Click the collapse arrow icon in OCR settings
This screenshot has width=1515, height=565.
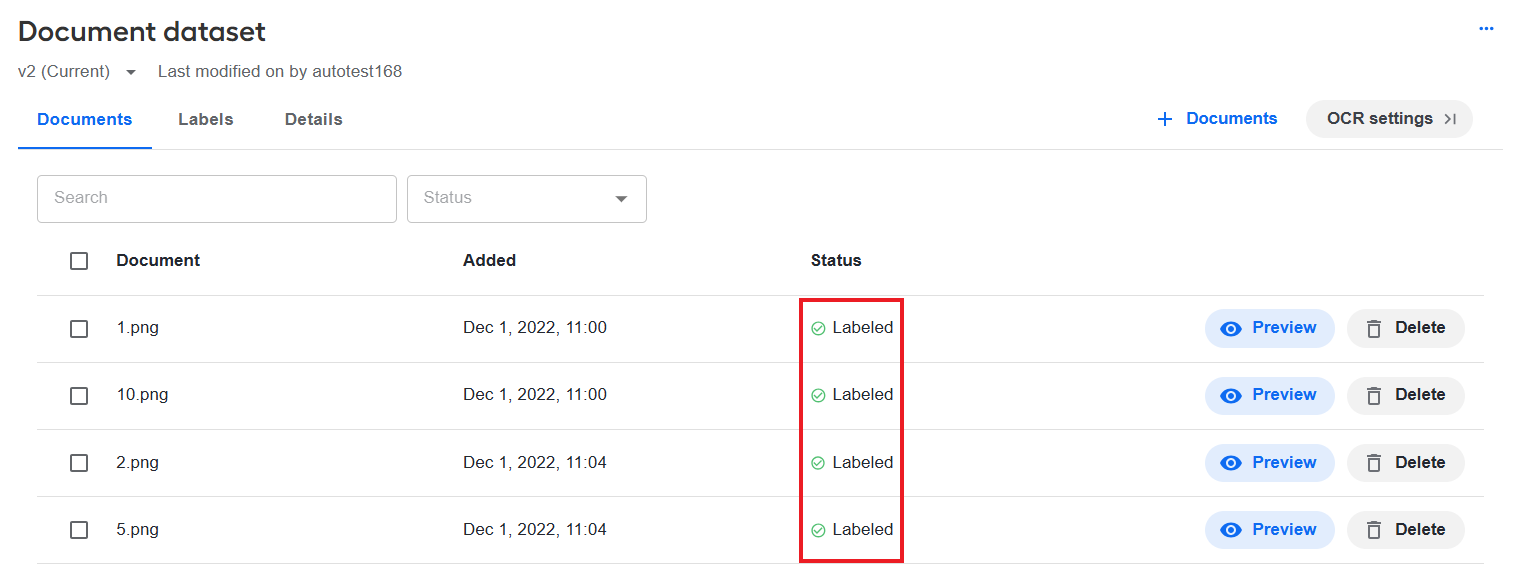tap(1450, 119)
